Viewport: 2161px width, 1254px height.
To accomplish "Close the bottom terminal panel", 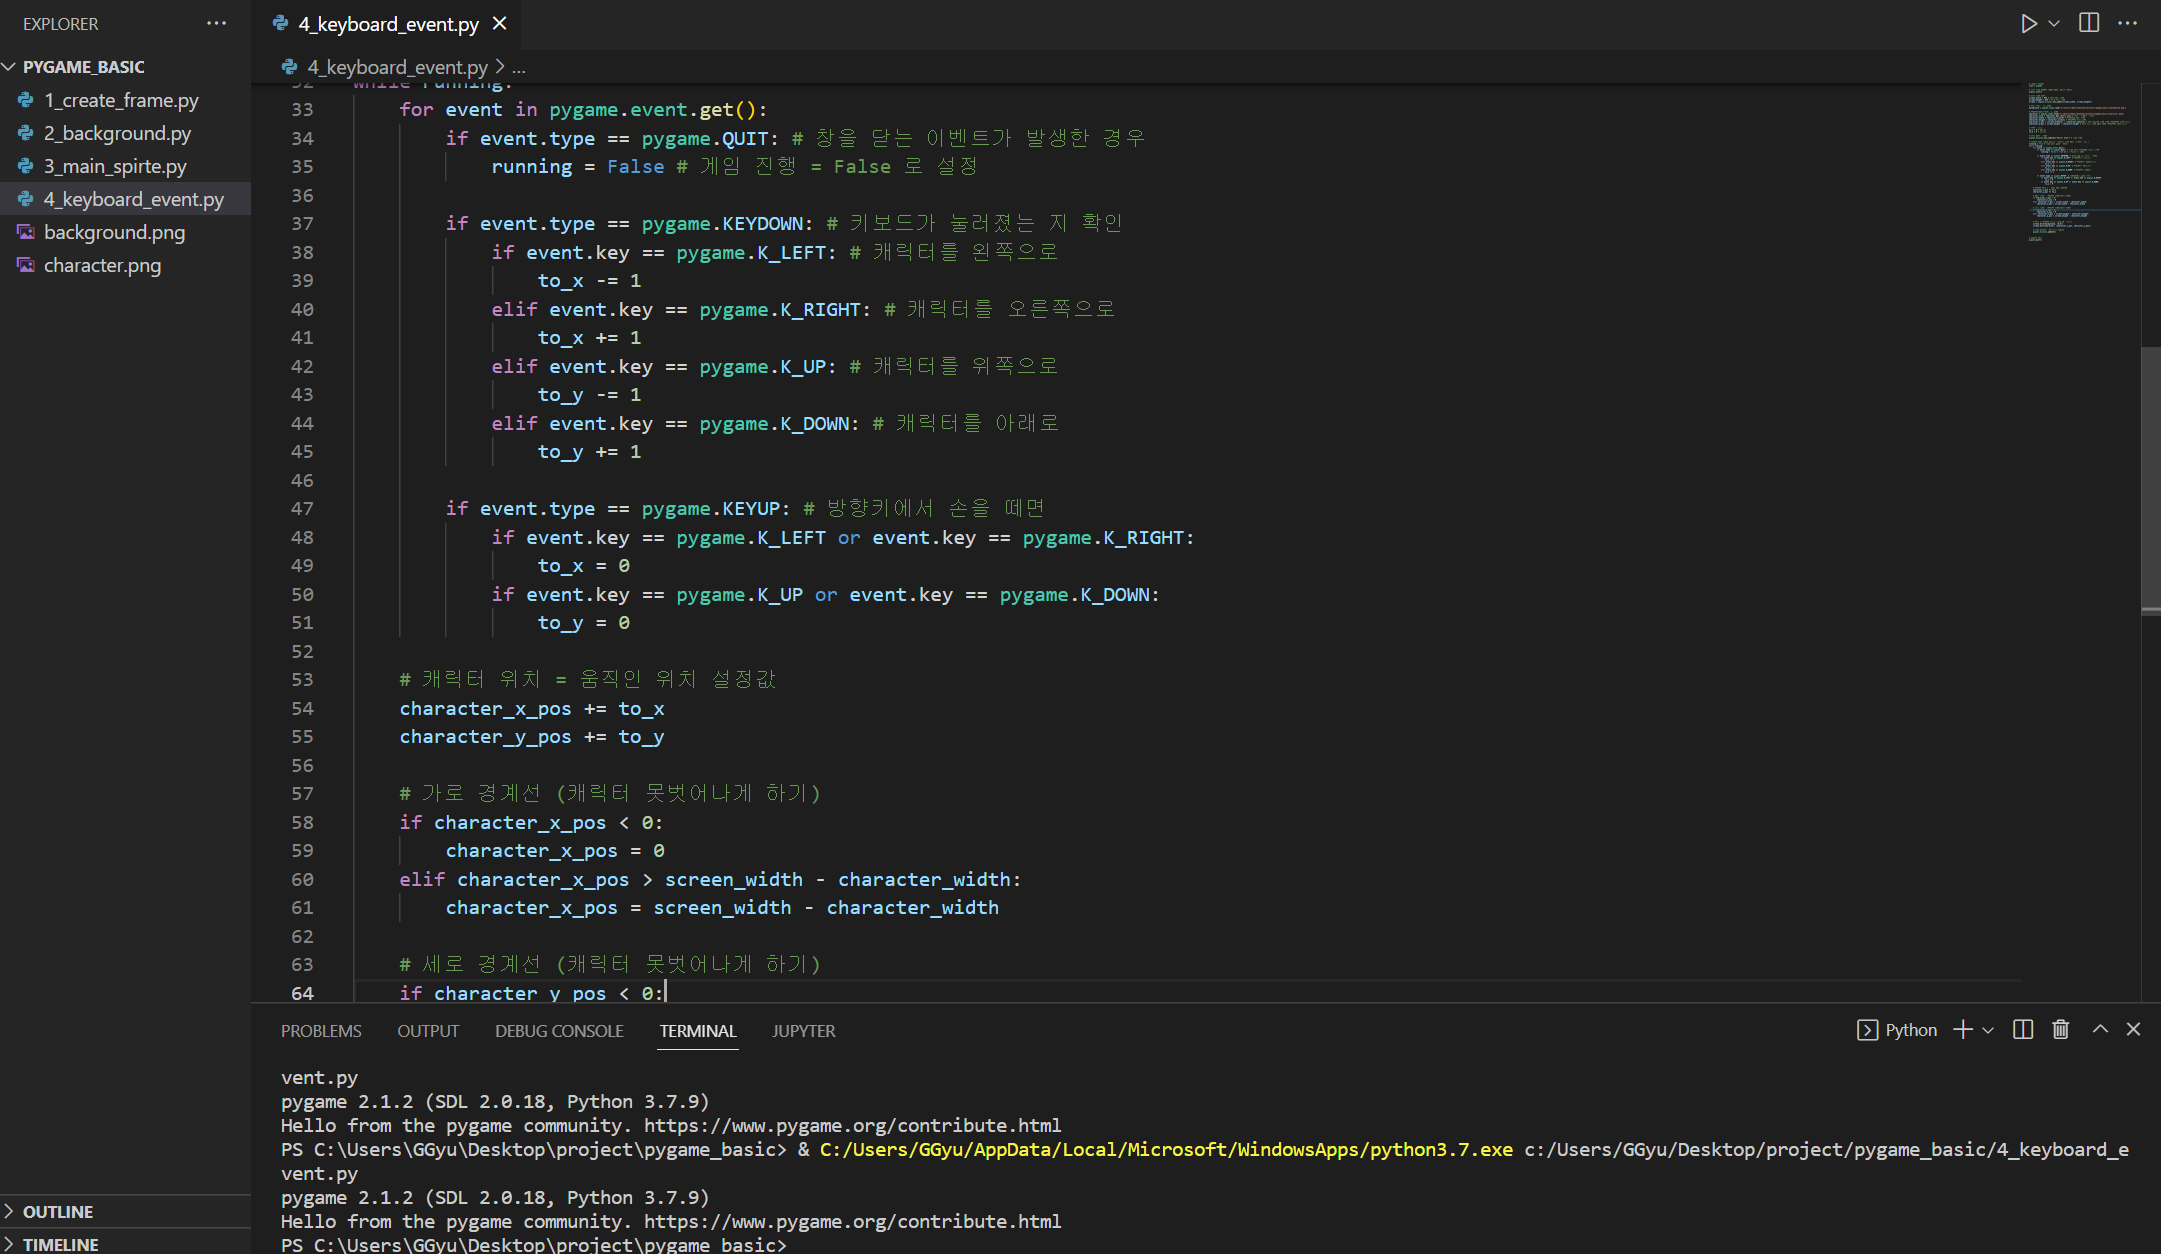I will (2133, 1029).
